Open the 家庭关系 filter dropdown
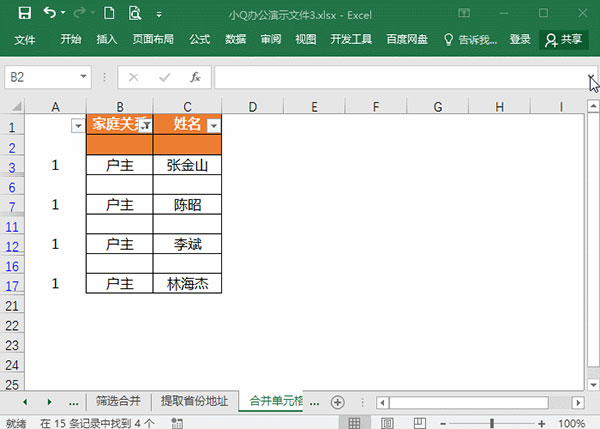Screen dimensions: 600x429 [x=146, y=126]
